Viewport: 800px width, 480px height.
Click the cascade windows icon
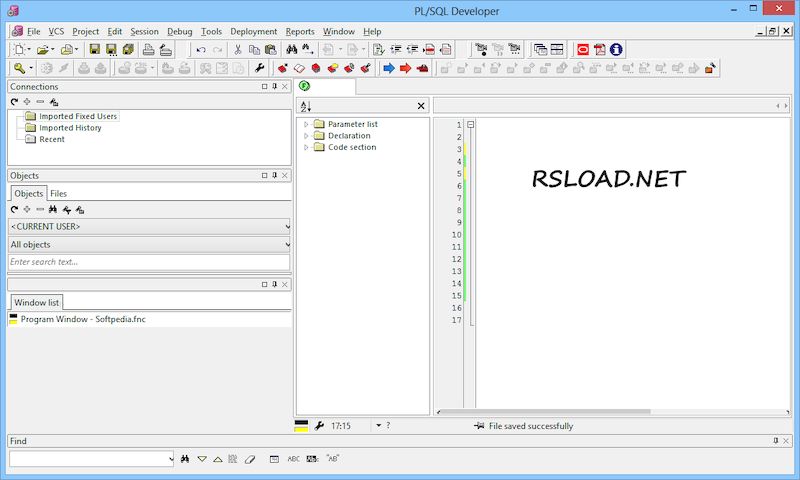[x=540, y=49]
